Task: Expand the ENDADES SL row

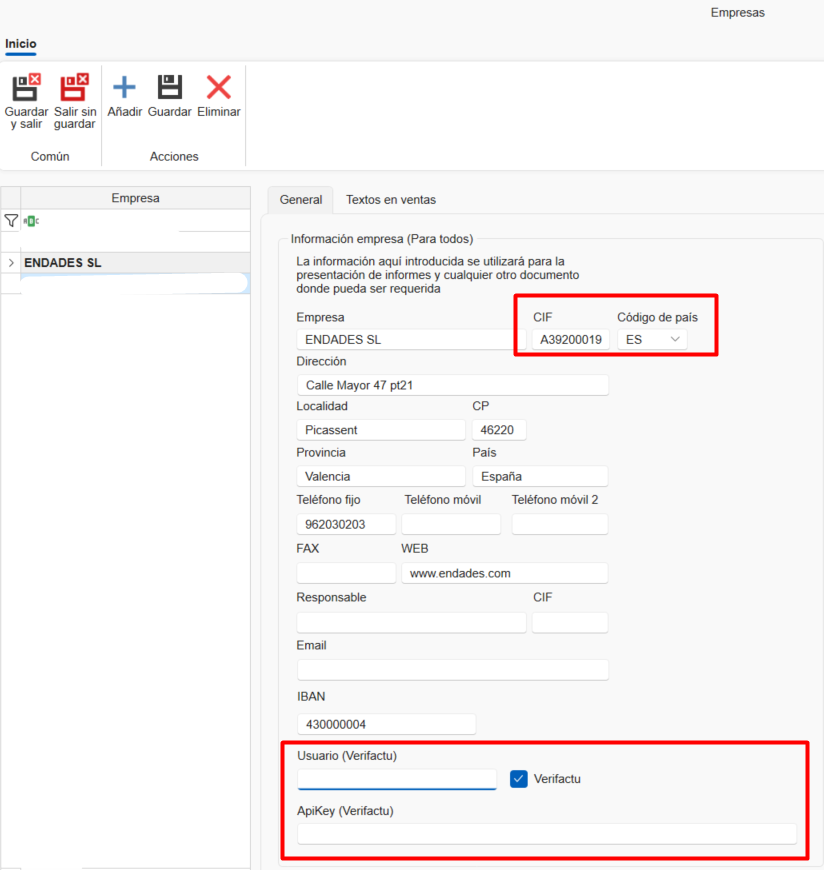Action: pos(11,263)
